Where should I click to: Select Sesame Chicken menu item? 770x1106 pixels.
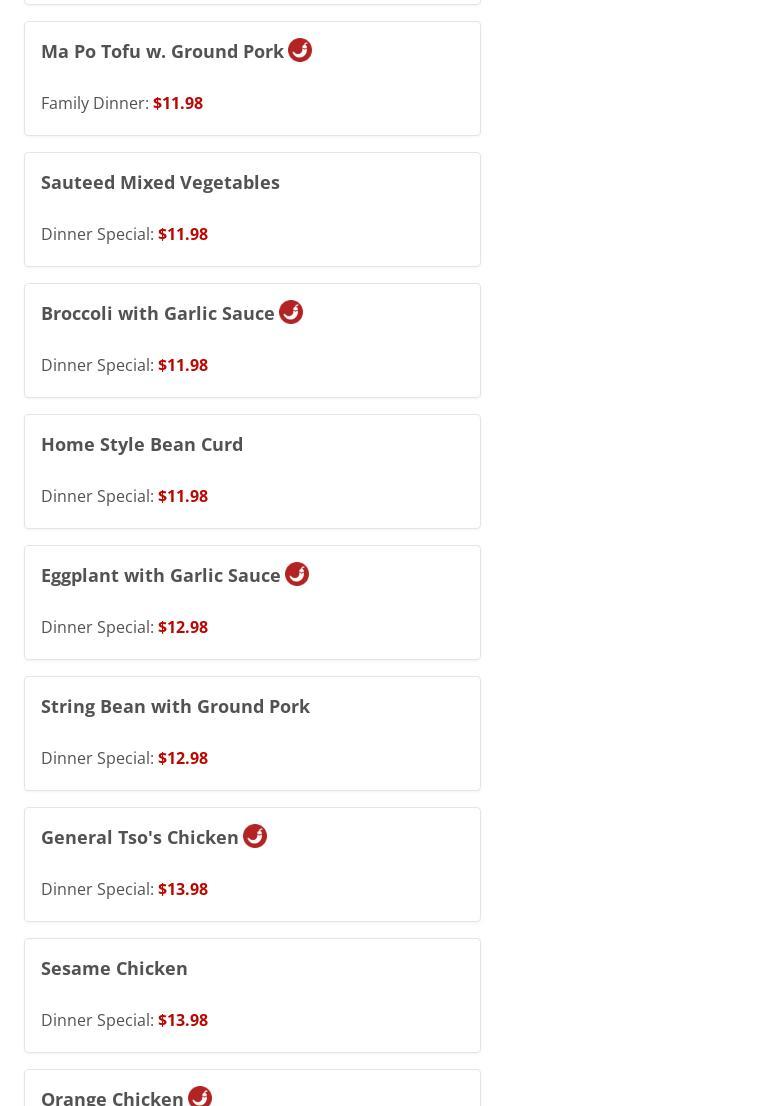(114, 969)
